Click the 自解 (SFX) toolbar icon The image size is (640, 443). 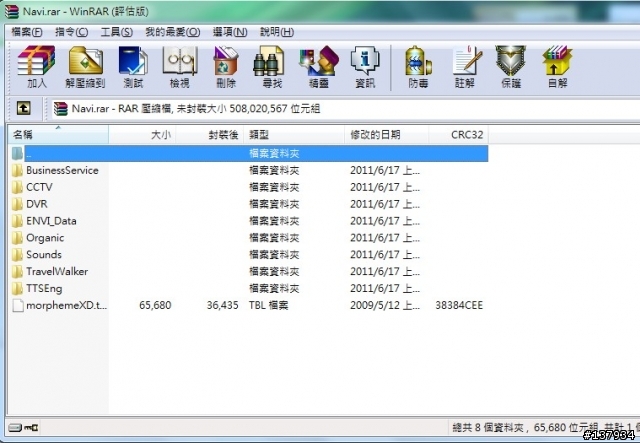[558, 67]
